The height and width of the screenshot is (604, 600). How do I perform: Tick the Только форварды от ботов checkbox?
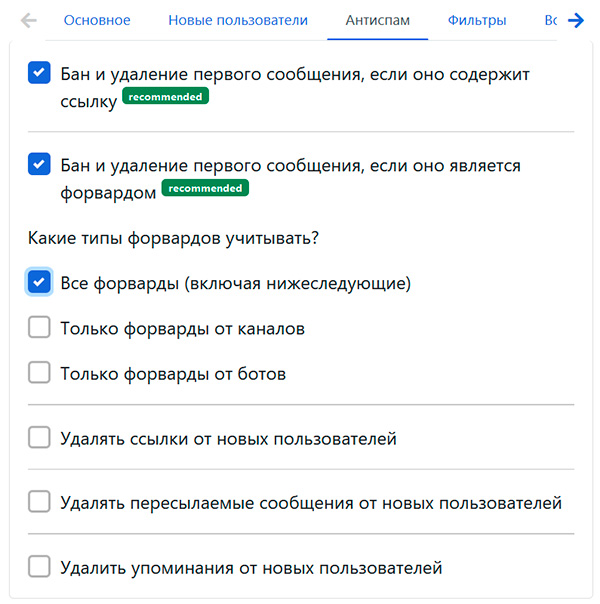39,373
